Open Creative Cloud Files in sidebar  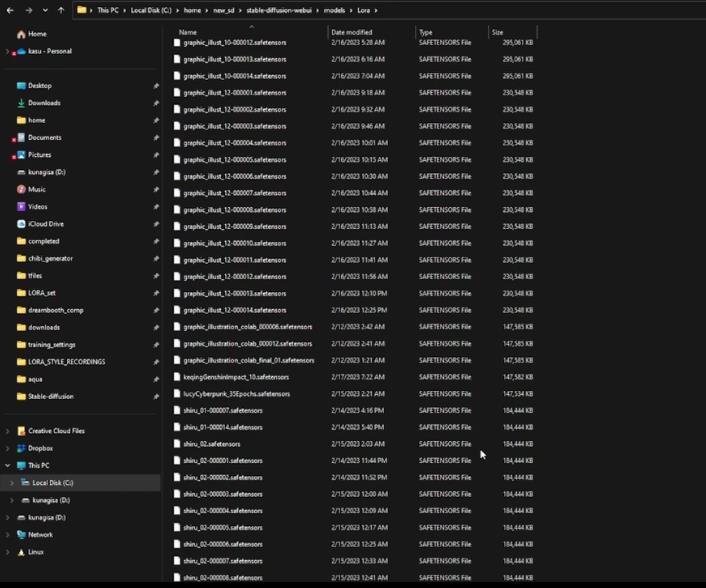pyautogui.click(x=56, y=431)
